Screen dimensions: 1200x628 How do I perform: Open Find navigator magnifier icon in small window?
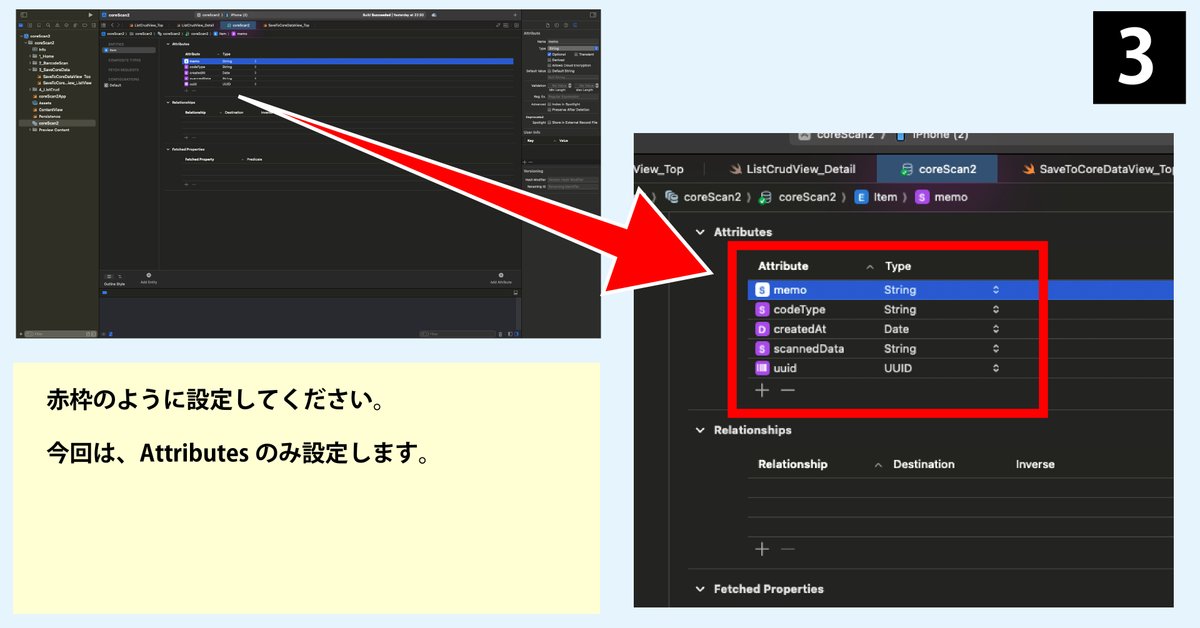pos(48,25)
